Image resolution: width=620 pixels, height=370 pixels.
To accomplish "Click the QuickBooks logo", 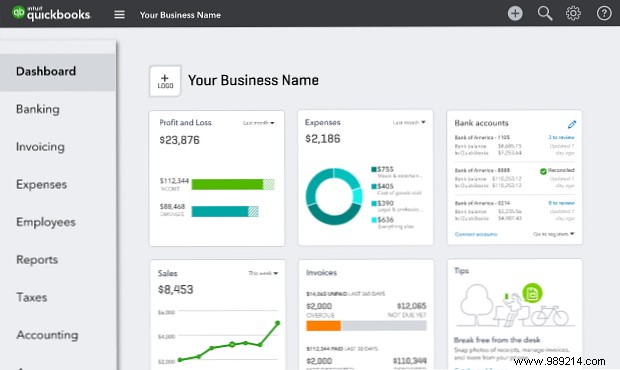I will pyautogui.click(x=51, y=13).
